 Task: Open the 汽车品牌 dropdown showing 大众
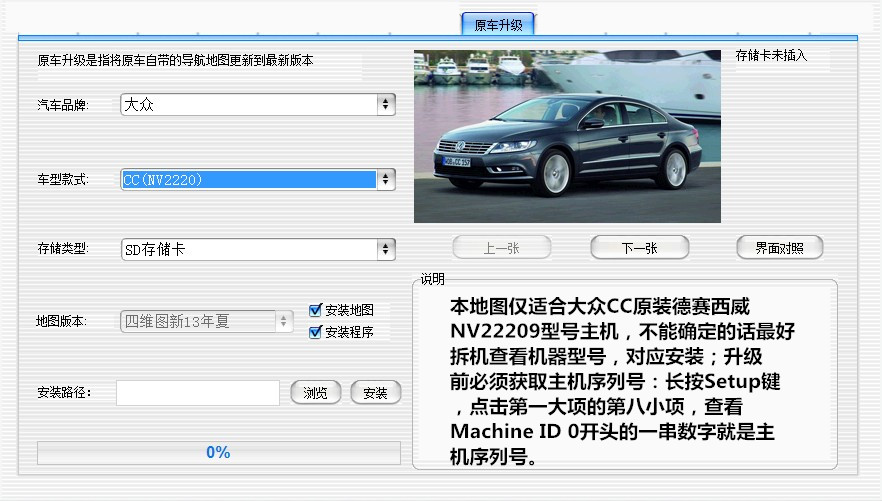pos(258,105)
